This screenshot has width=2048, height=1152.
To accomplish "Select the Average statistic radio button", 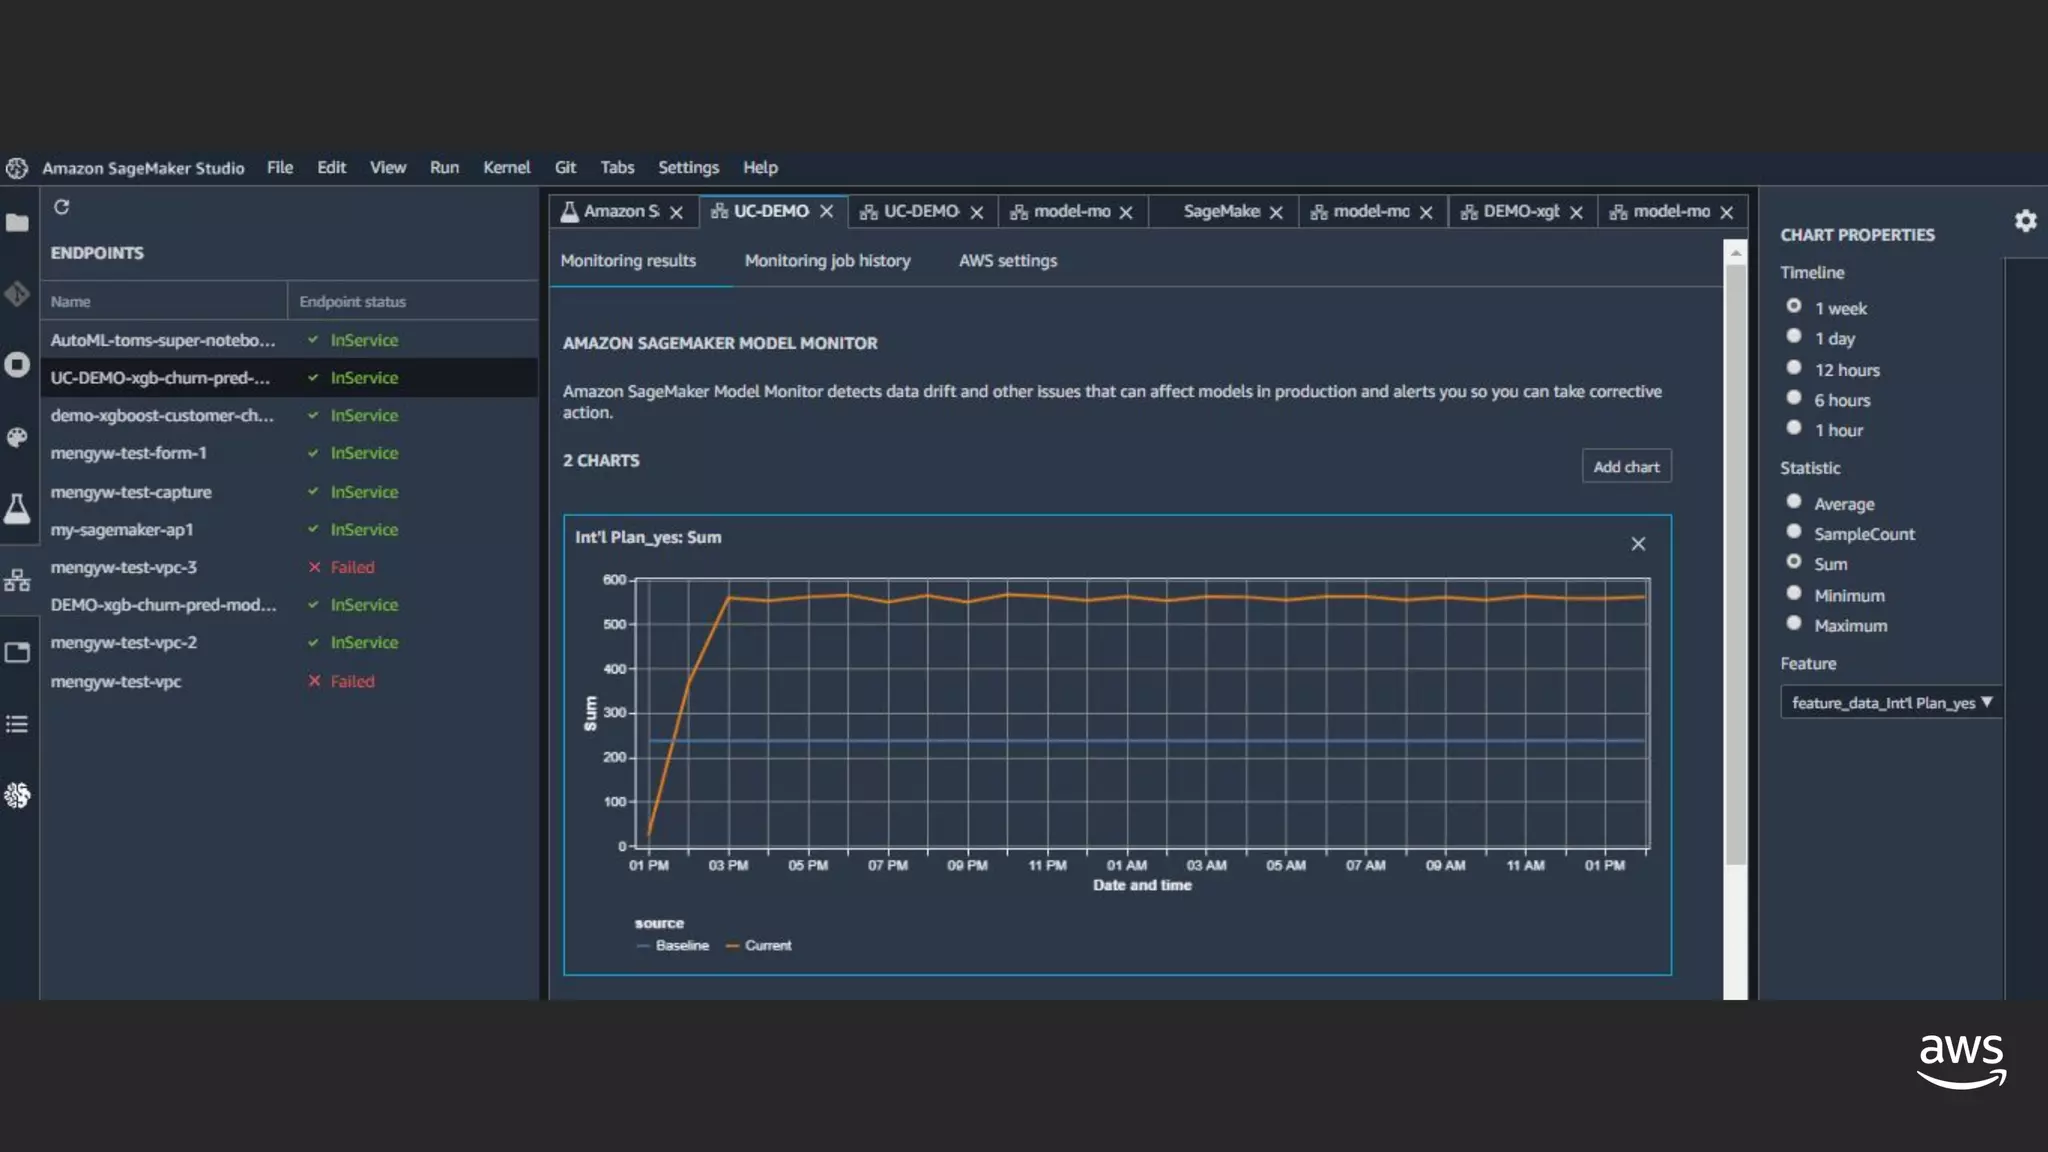I will pos(1794,502).
